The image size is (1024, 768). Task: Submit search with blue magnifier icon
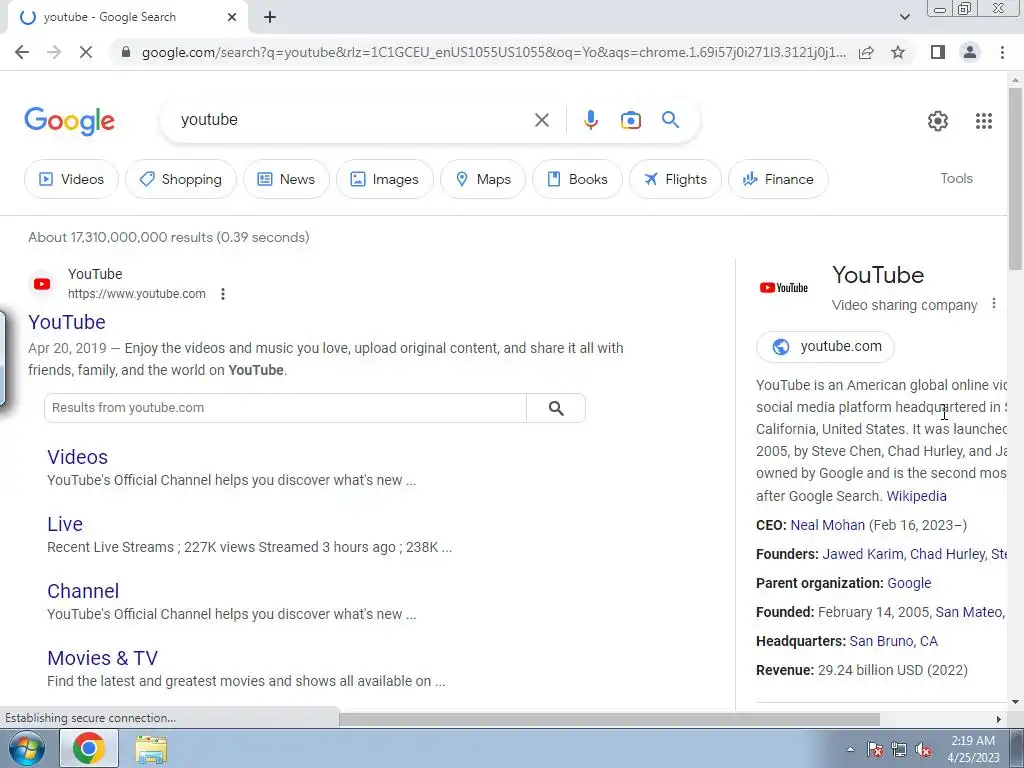(x=670, y=120)
